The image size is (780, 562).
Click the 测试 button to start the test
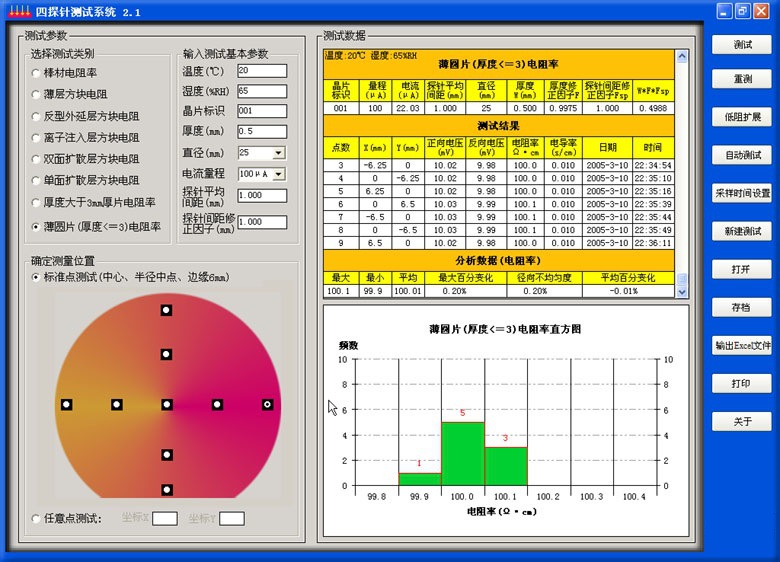(743, 45)
